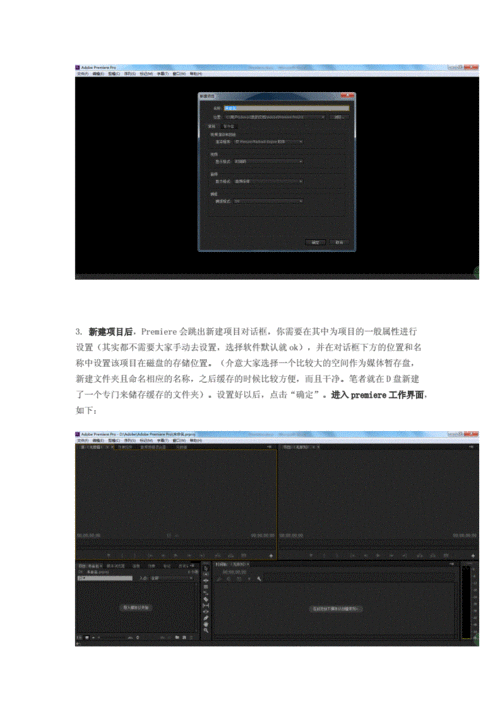Click the search field in the Project panel
Viewport: 500px width, 707px height.
tap(105, 578)
